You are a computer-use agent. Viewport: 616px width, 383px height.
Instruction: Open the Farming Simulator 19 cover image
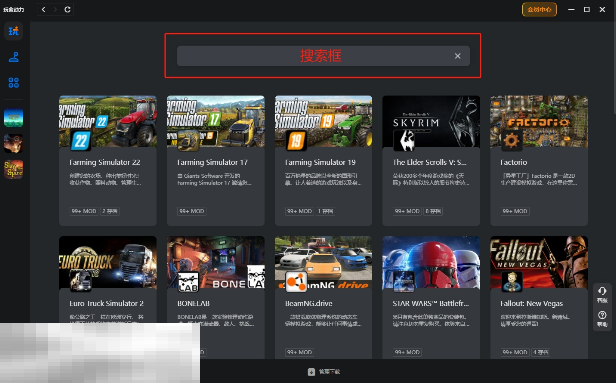tap(323, 121)
